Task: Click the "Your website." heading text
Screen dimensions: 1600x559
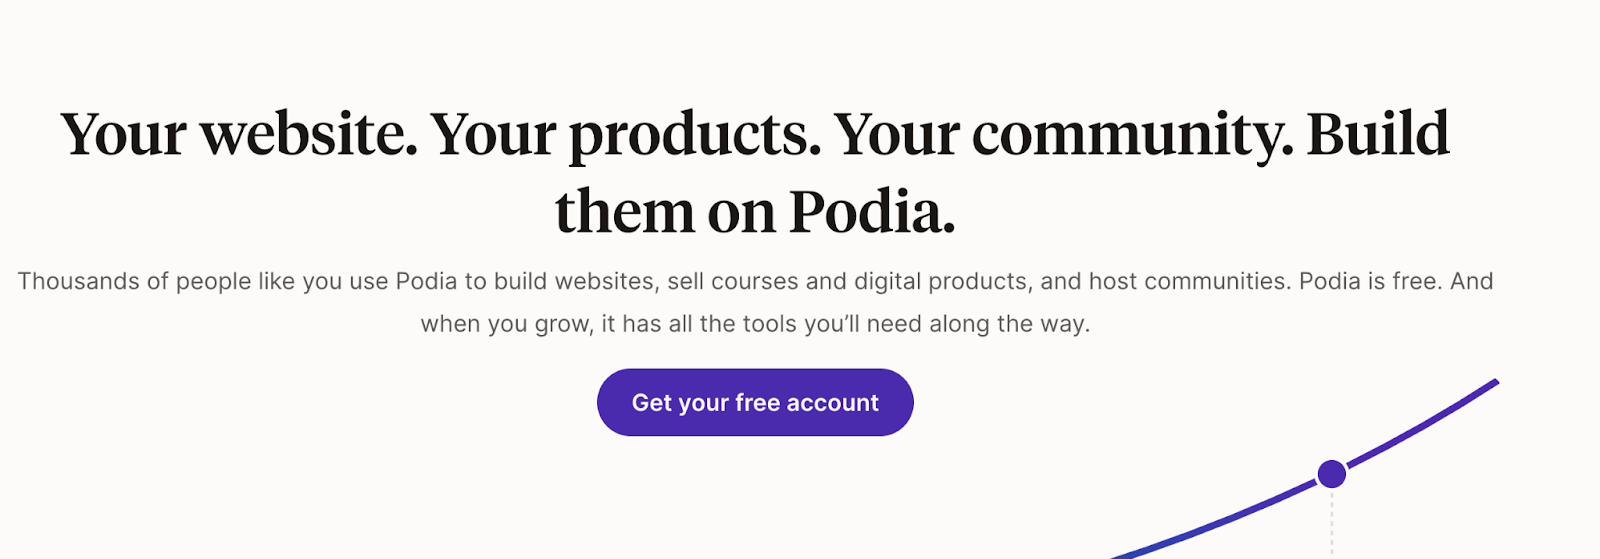Action: click(x=239, y=135)
